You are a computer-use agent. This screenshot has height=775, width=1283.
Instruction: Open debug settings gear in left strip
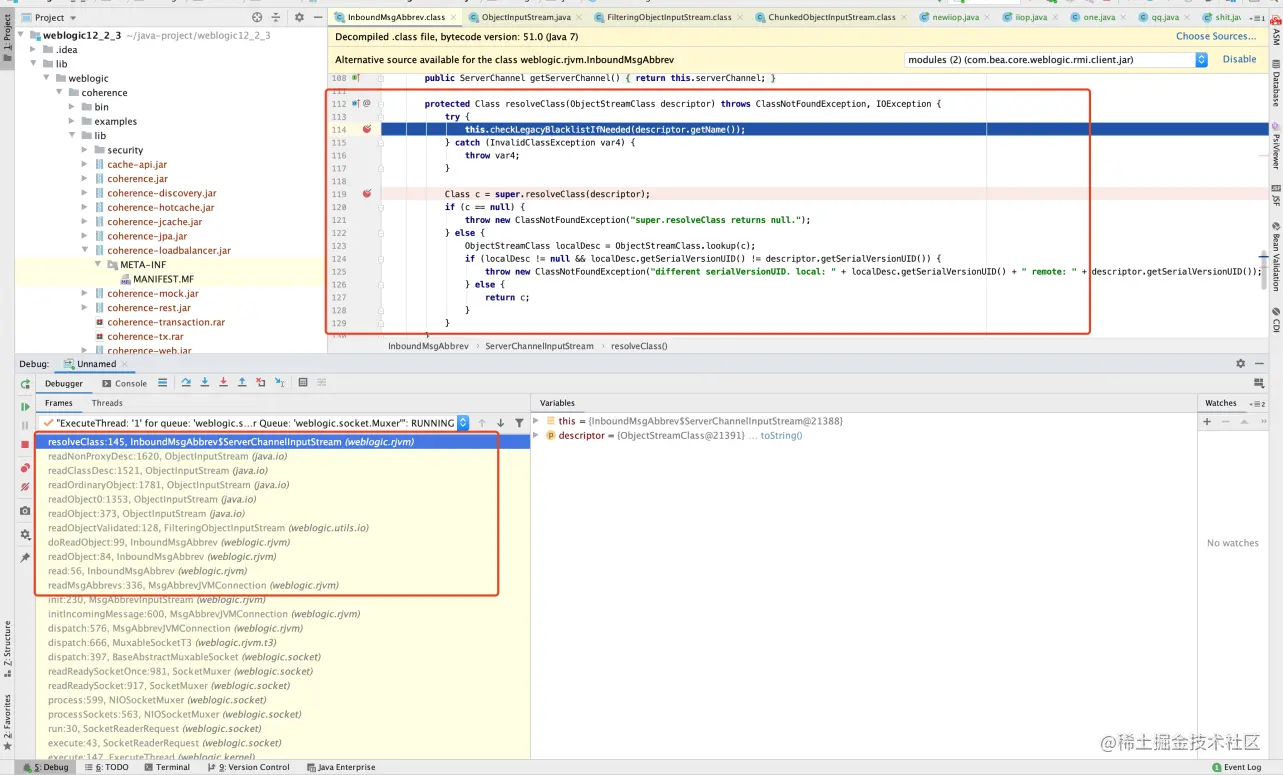pyautogui.click(x=25, y=534)
